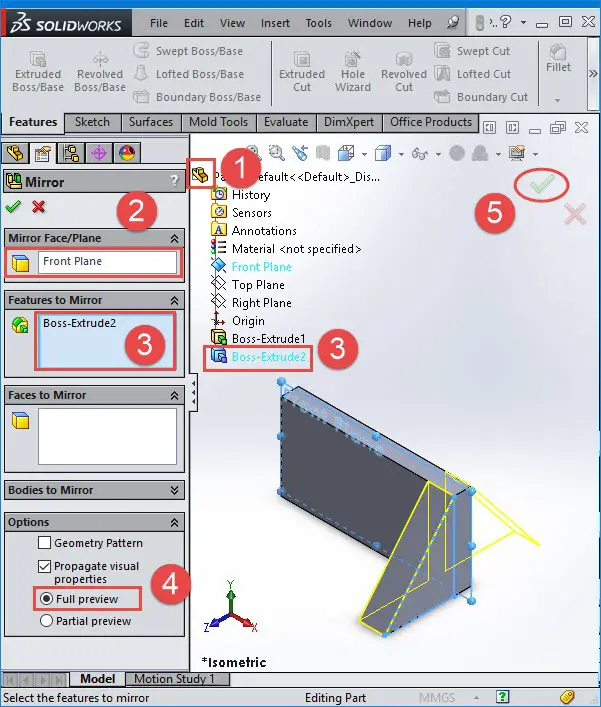Viewport: 601px width, 707px height.
Task: Accept the Mirror with the green checkmark in PropertyManager
Action: pyautogui.click(x=13, y=207)
